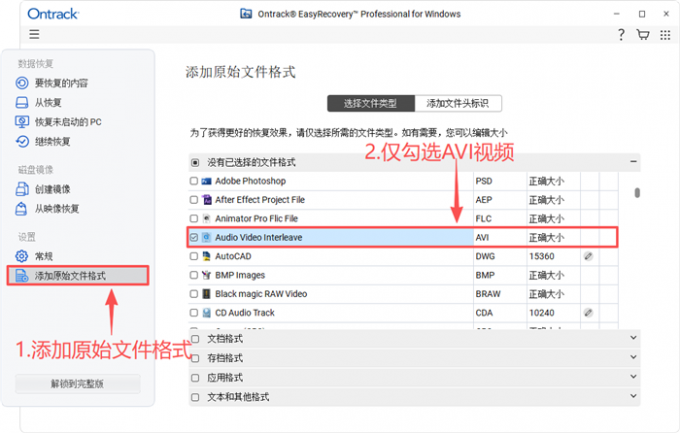
Task: Click the 恢复未启动的 PC icon
Action: 22,122
